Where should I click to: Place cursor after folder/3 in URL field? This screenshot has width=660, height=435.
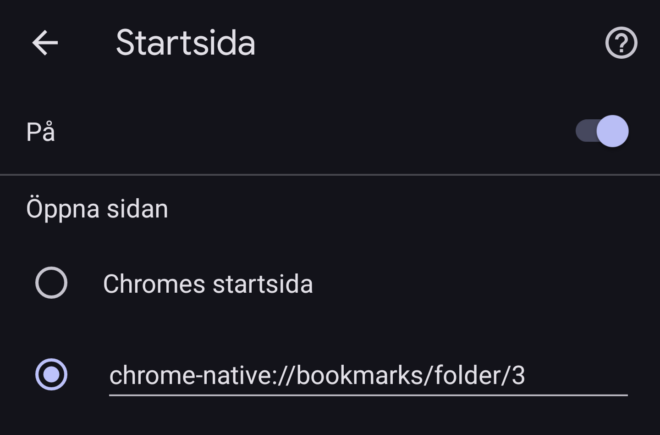pos(527,376)
